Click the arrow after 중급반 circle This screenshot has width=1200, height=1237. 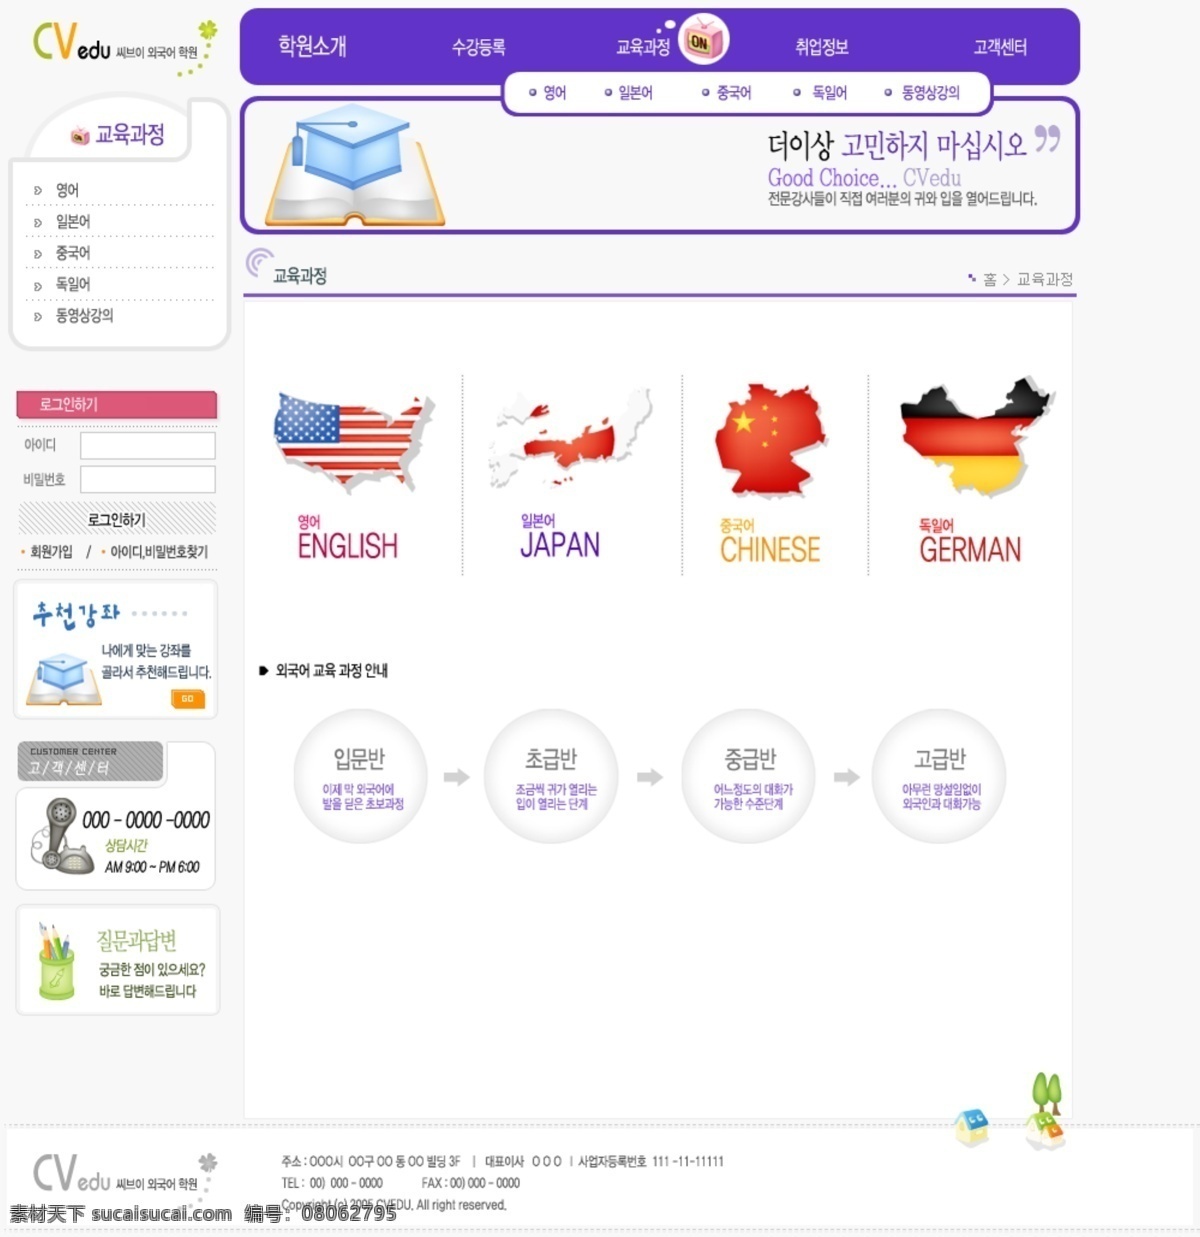pos(847,777)
